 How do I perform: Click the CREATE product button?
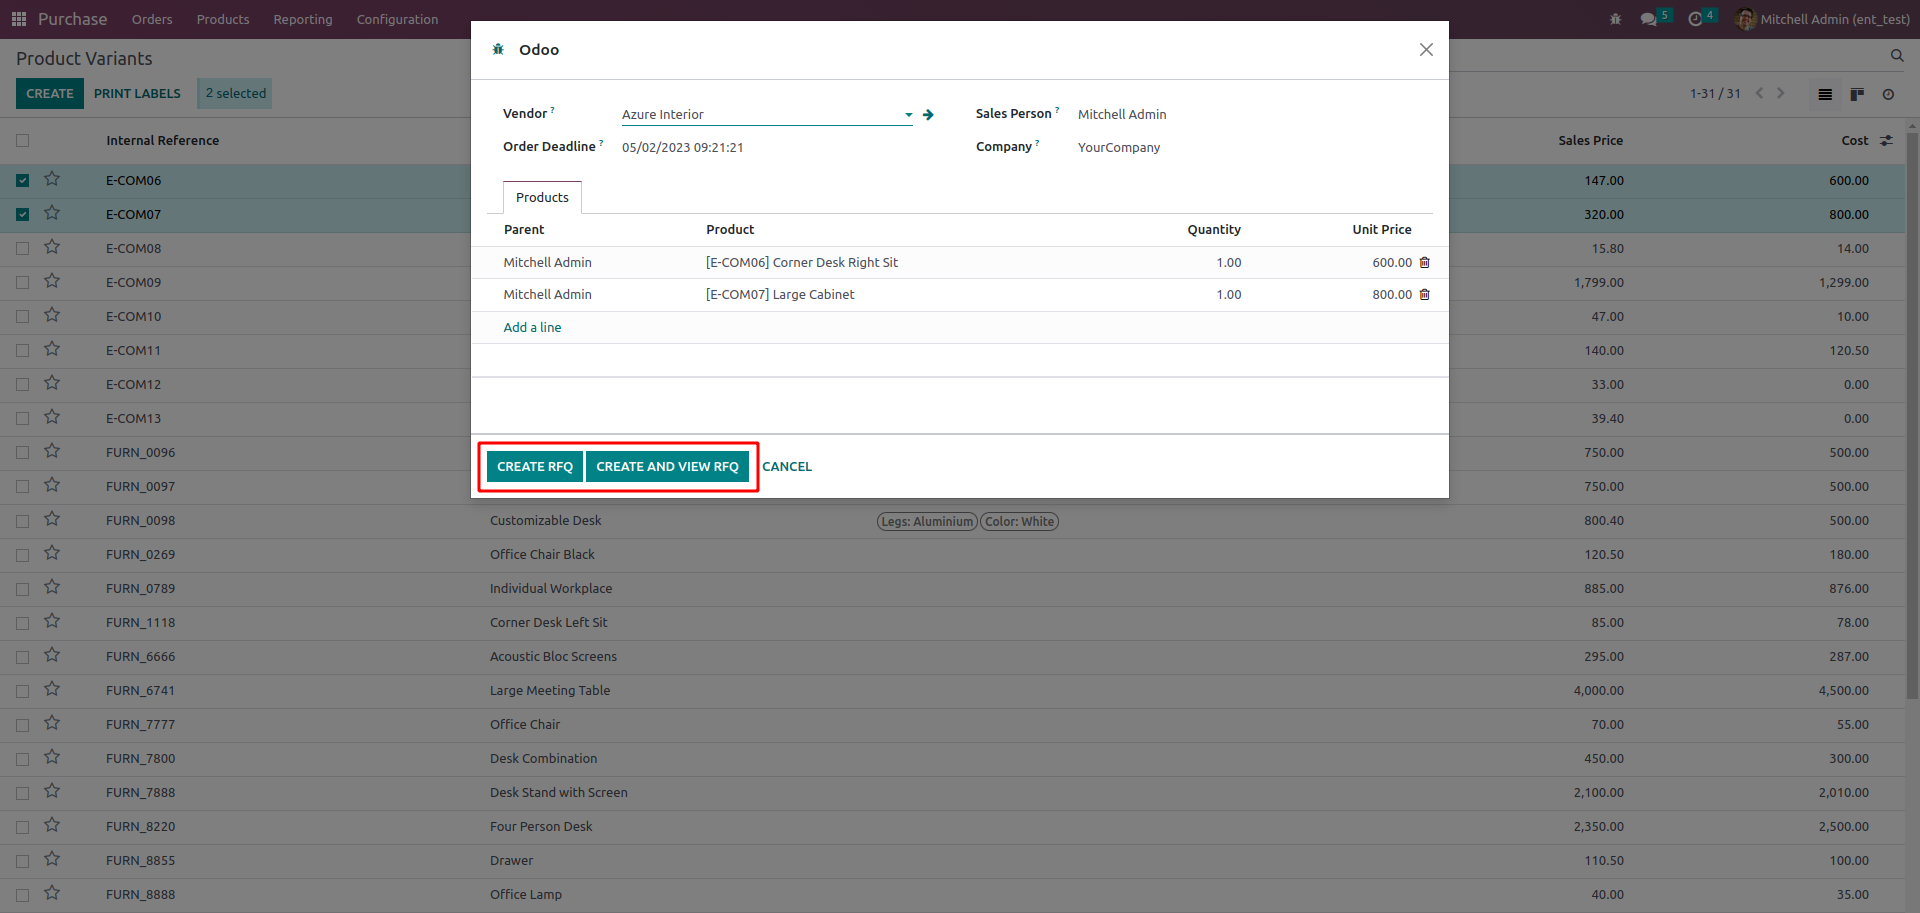(x=50, y=93)
